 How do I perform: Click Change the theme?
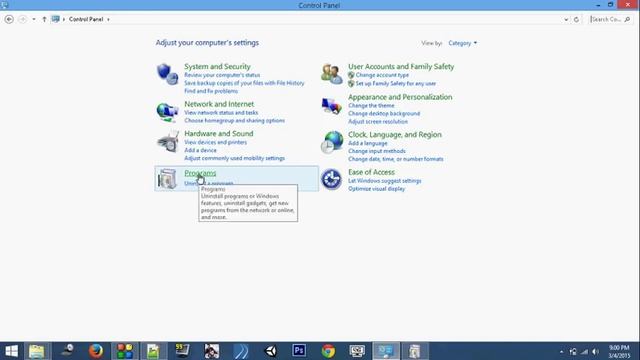point(371,105)
